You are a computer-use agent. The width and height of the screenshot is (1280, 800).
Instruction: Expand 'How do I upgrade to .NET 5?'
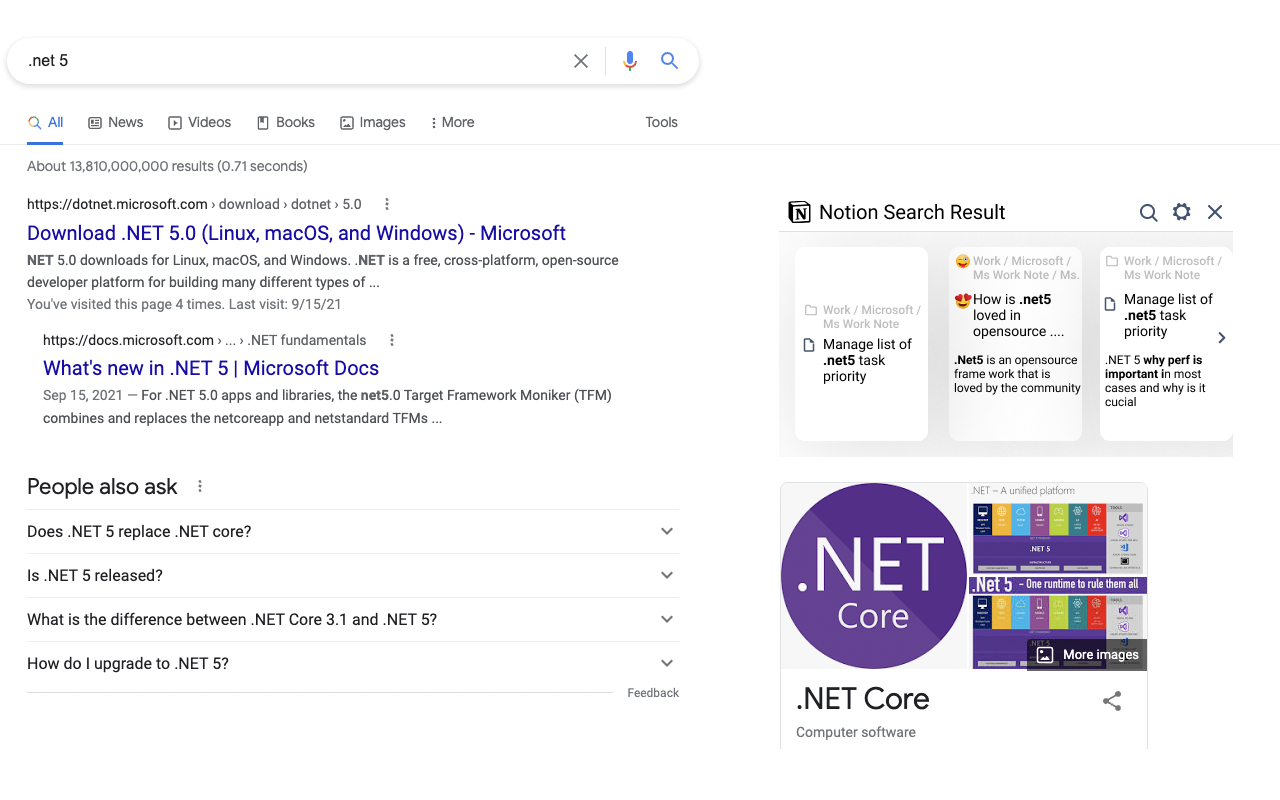coord(353,664)
